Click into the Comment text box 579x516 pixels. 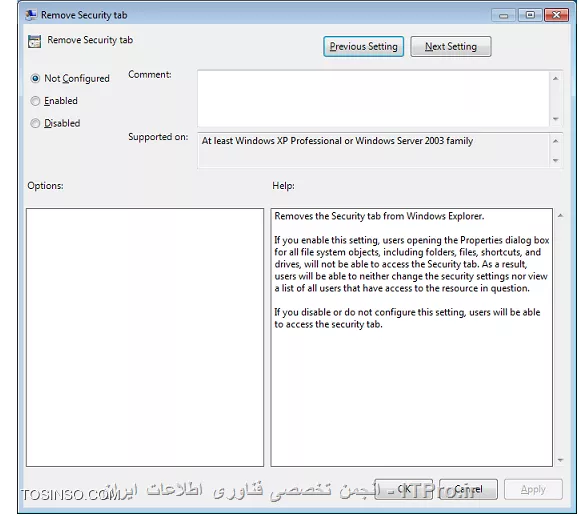[x=373, y=99]
